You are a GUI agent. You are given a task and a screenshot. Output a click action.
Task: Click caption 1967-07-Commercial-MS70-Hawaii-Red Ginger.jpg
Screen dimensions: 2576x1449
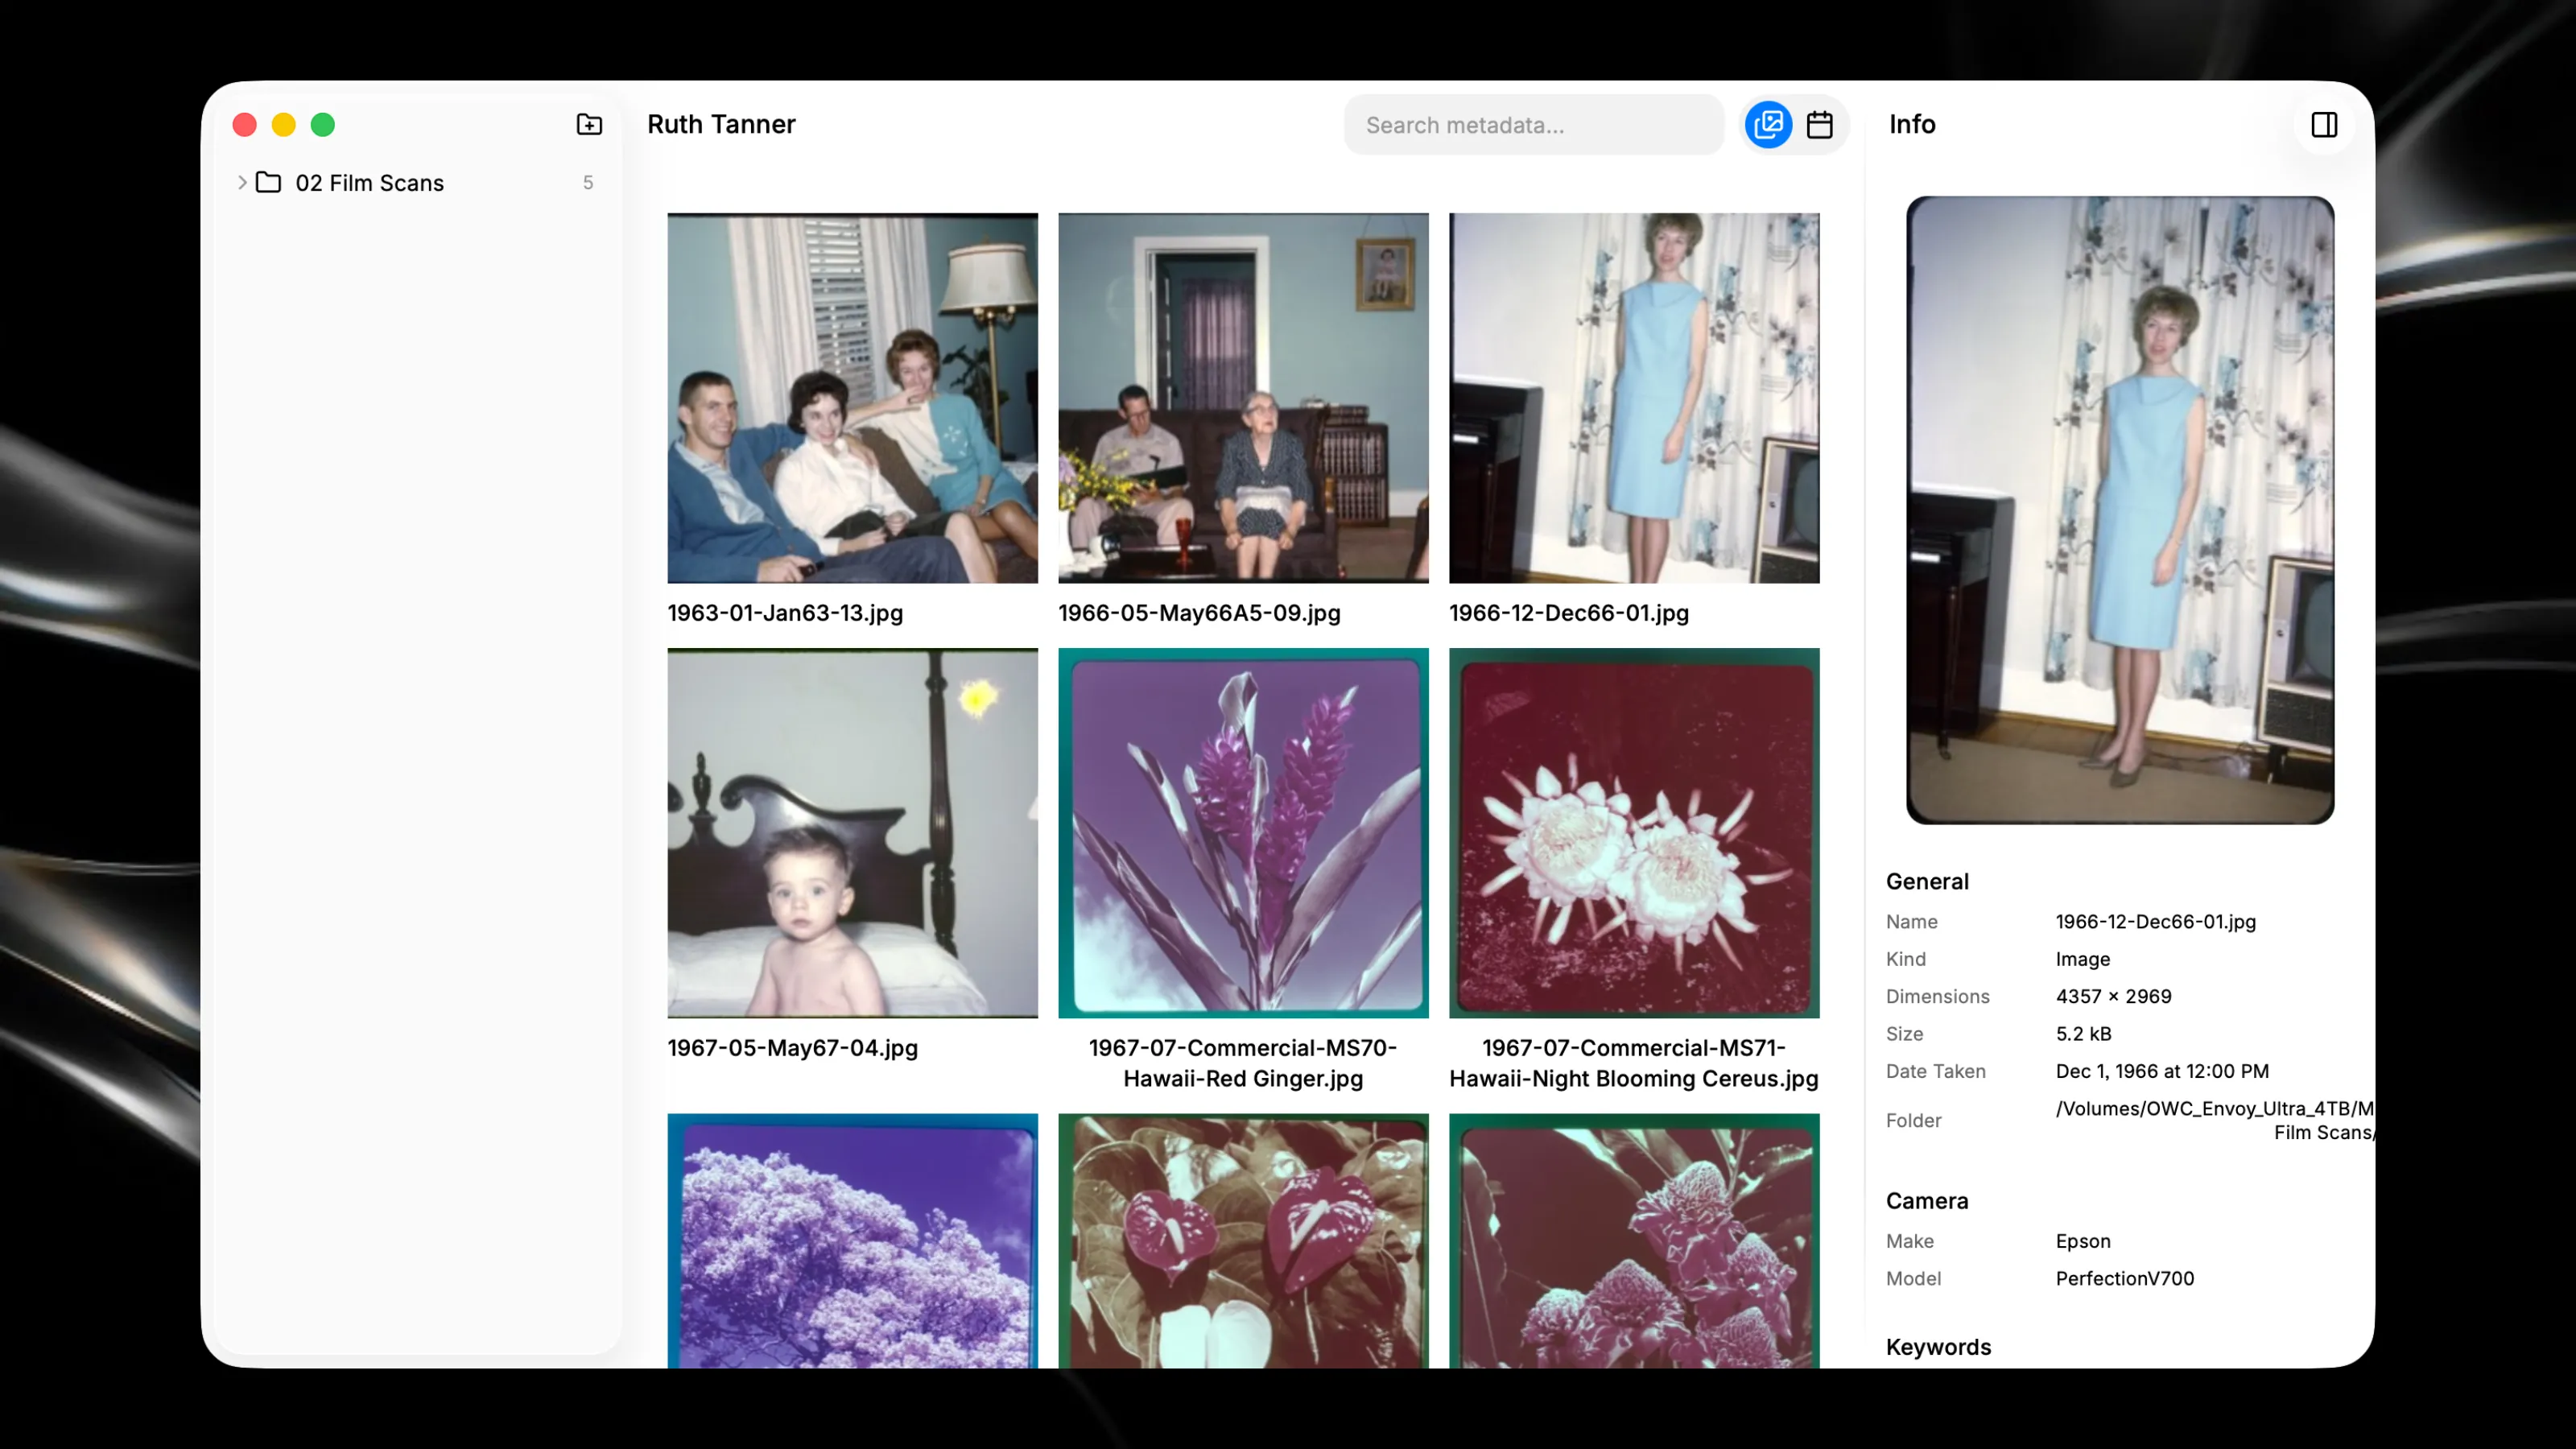point(1243,1063)
